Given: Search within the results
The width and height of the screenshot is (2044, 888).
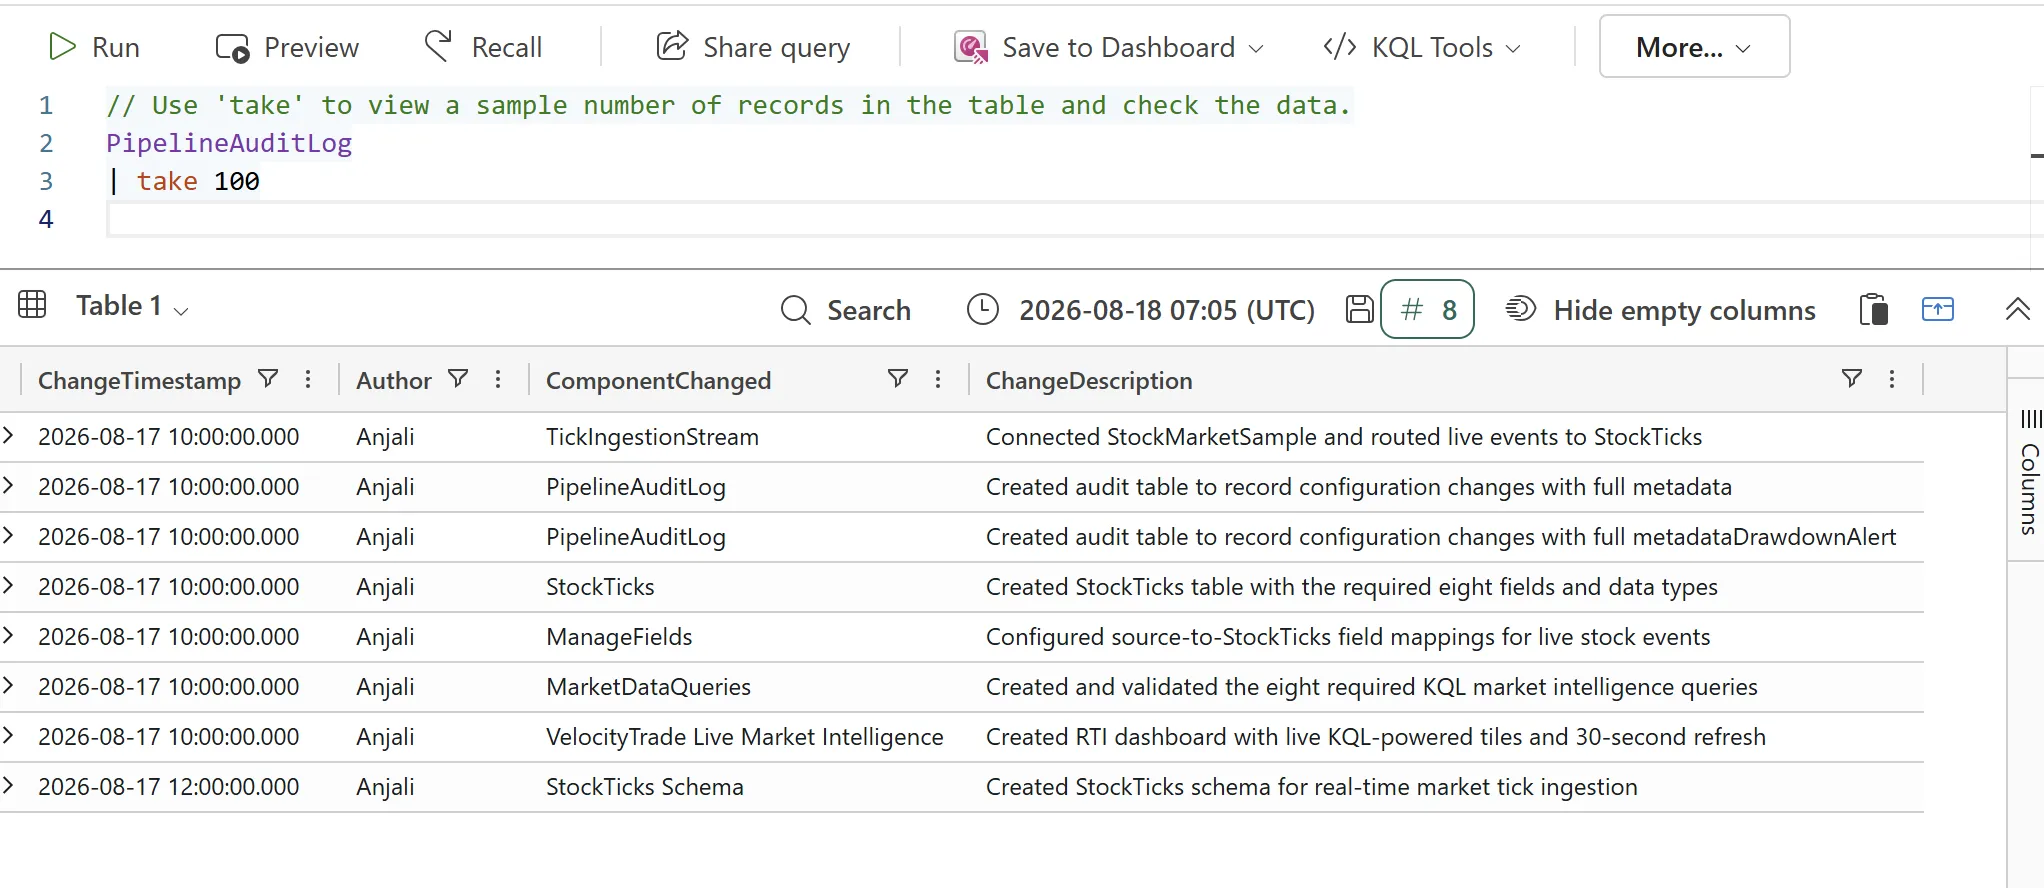Looking at the screenshot, I should 846,310.
